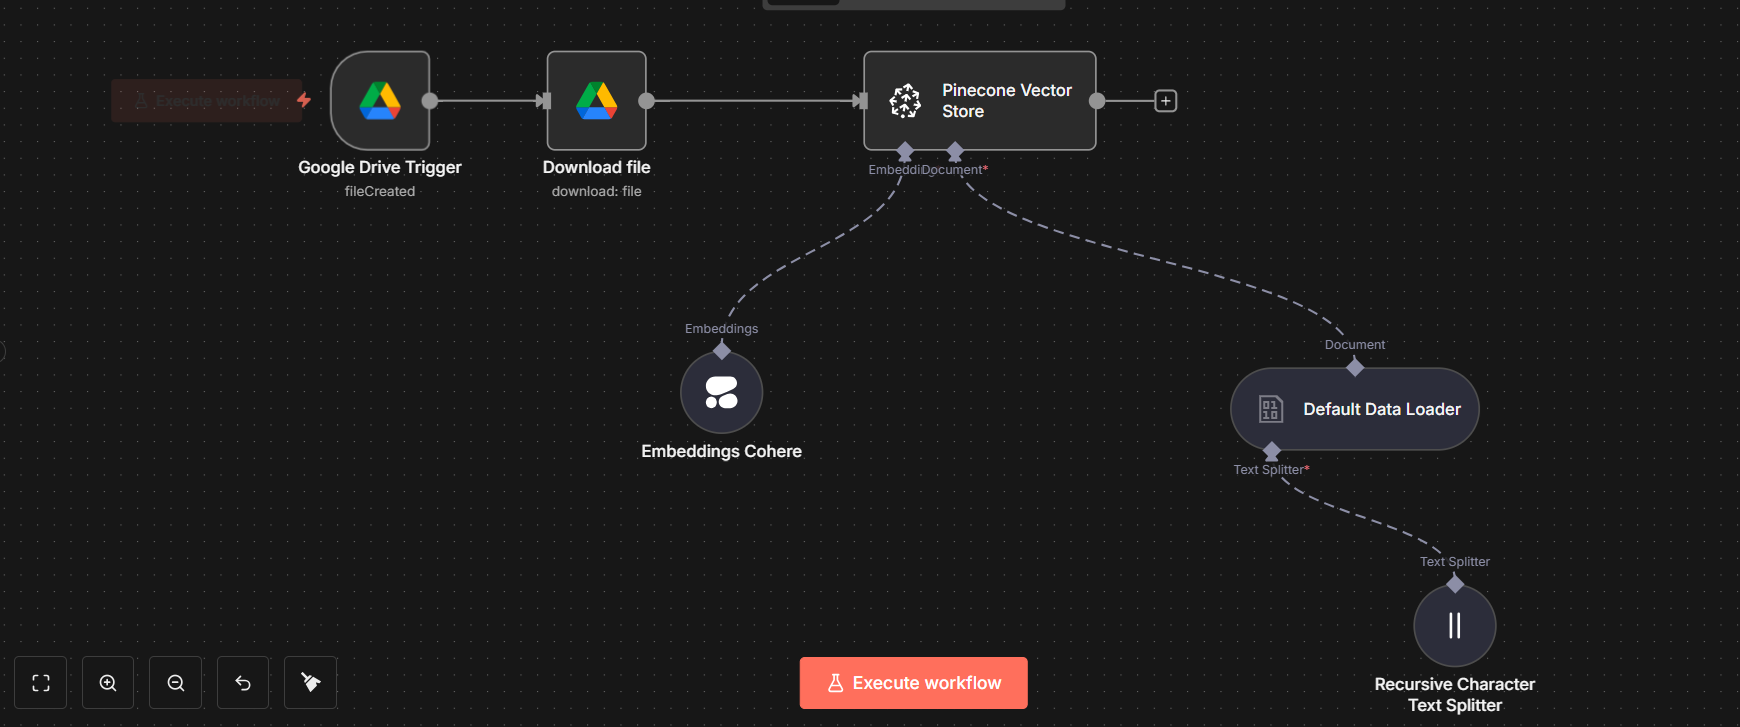The image size is (1740, 727).
Task: Select the Pinecone Vector Store node
Action: tap(979, 101)
